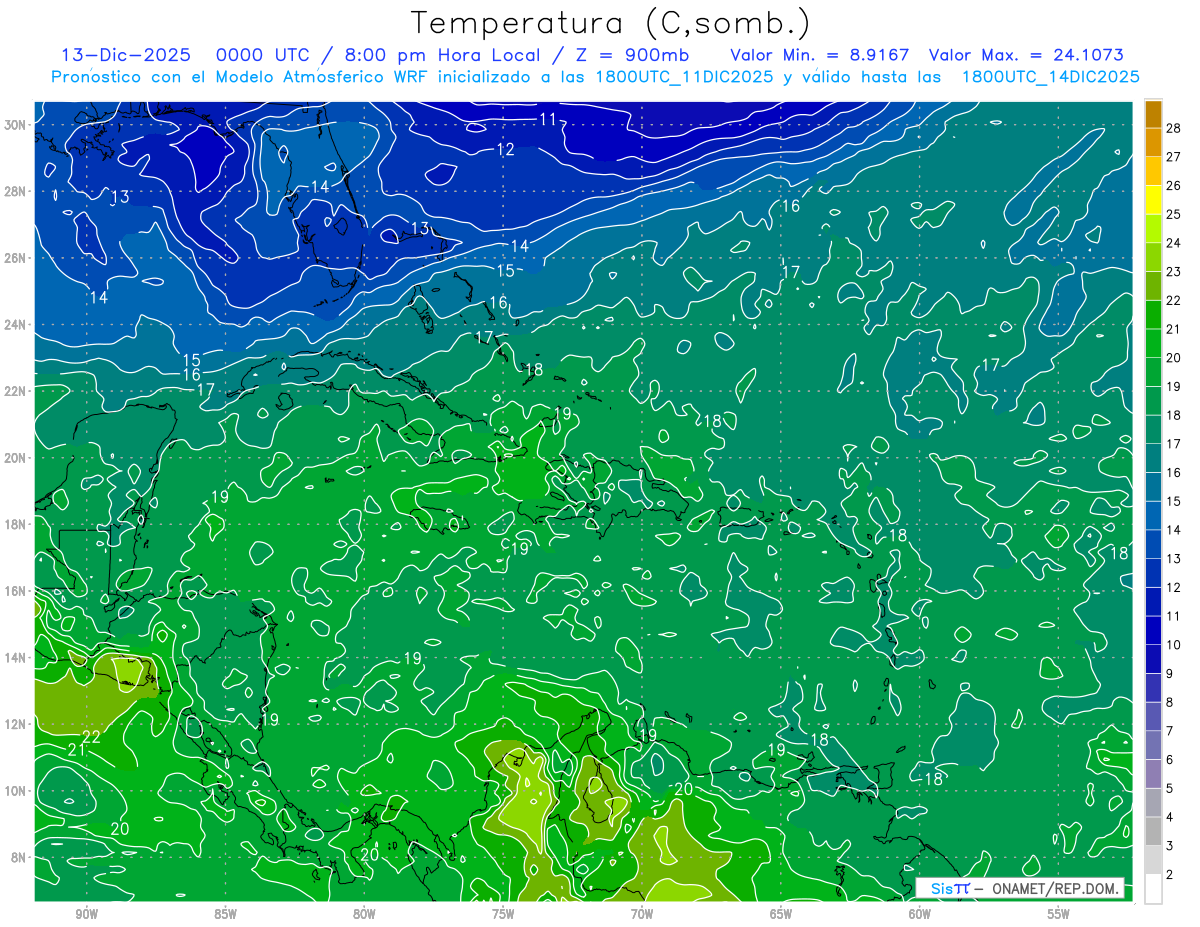Click the "75W" longitude label

point(502,914)
